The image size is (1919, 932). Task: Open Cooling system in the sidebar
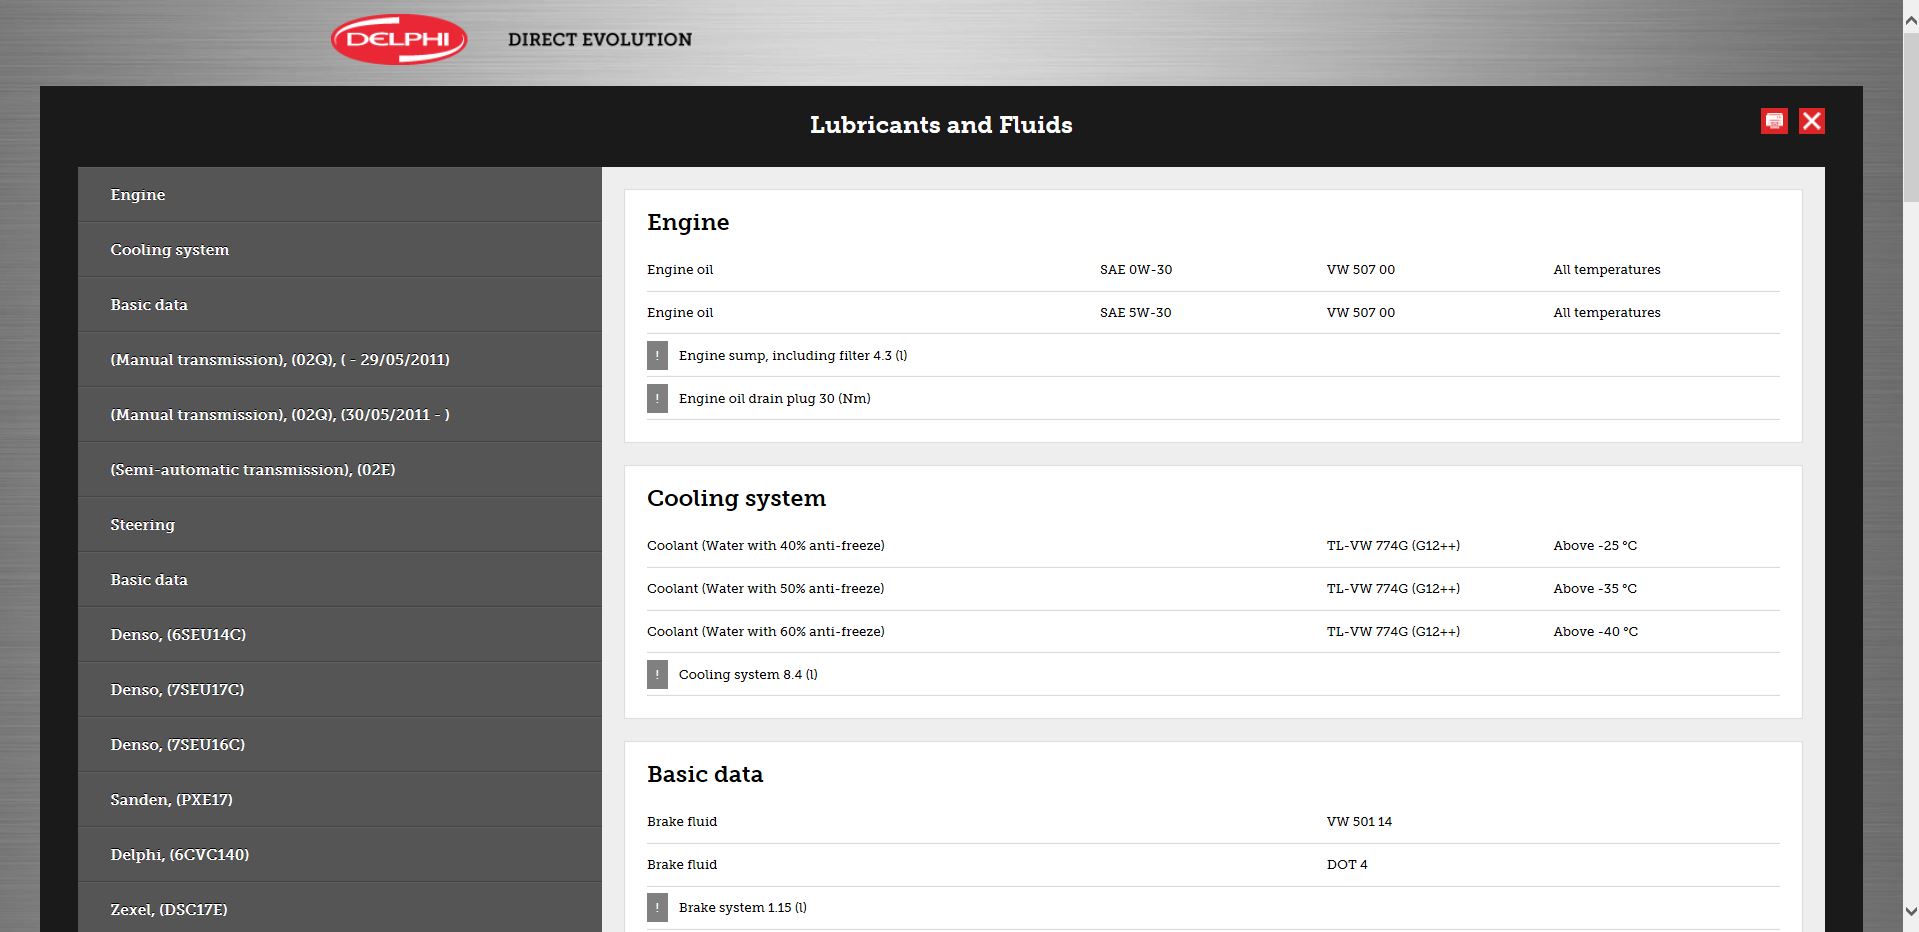tap(169, 250)
